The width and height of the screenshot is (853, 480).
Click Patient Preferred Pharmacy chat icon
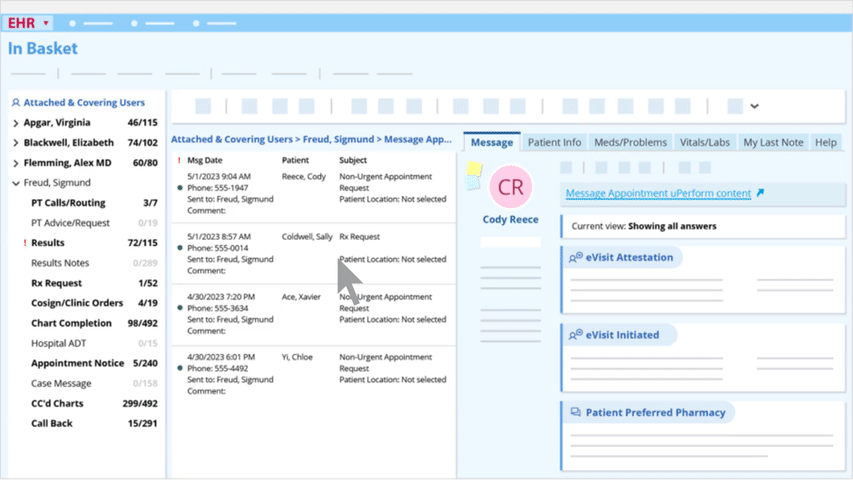pos(576,412)
